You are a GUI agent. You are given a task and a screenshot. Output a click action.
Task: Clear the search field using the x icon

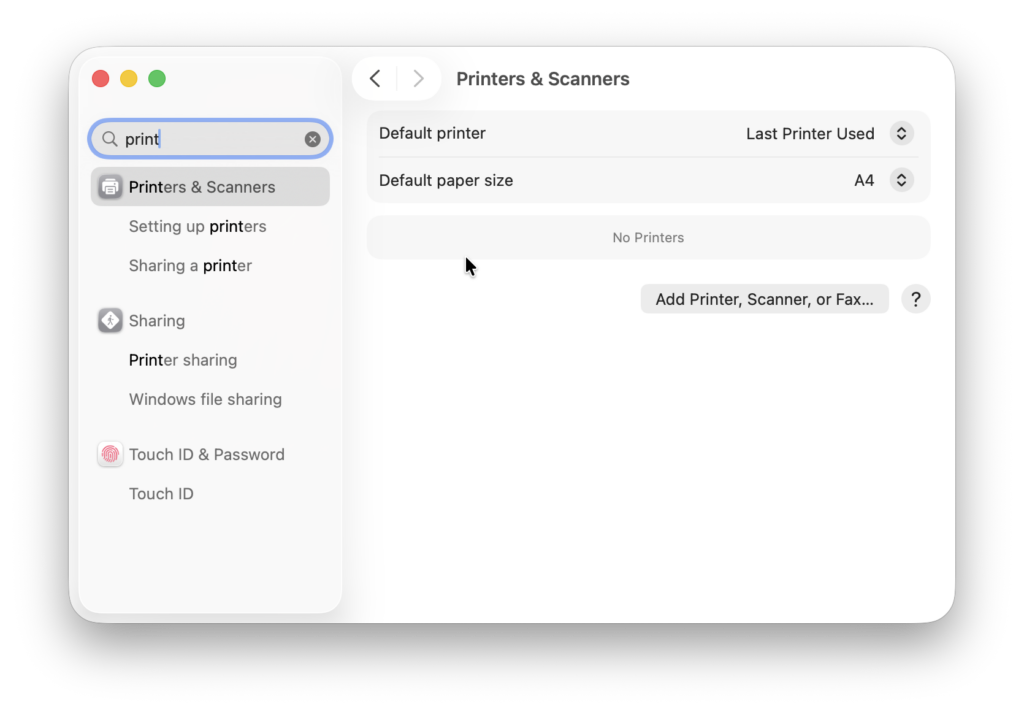pyautogui.click(x=312, y=139)
